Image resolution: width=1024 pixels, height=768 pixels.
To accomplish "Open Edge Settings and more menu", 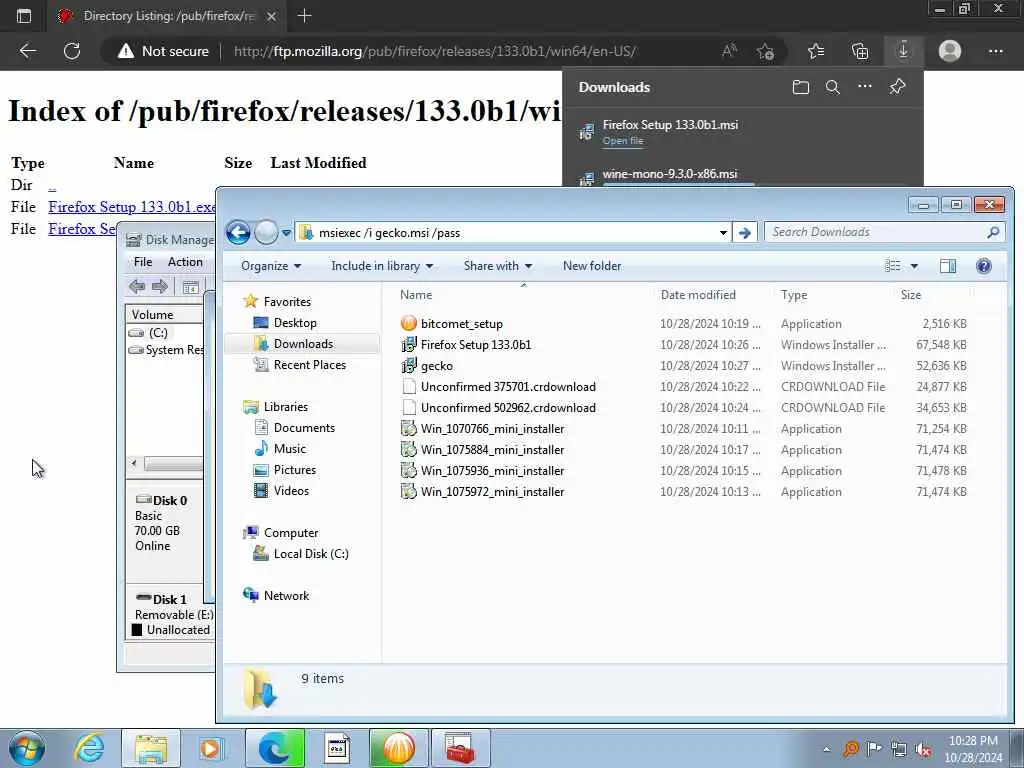I will click(995, 51).
